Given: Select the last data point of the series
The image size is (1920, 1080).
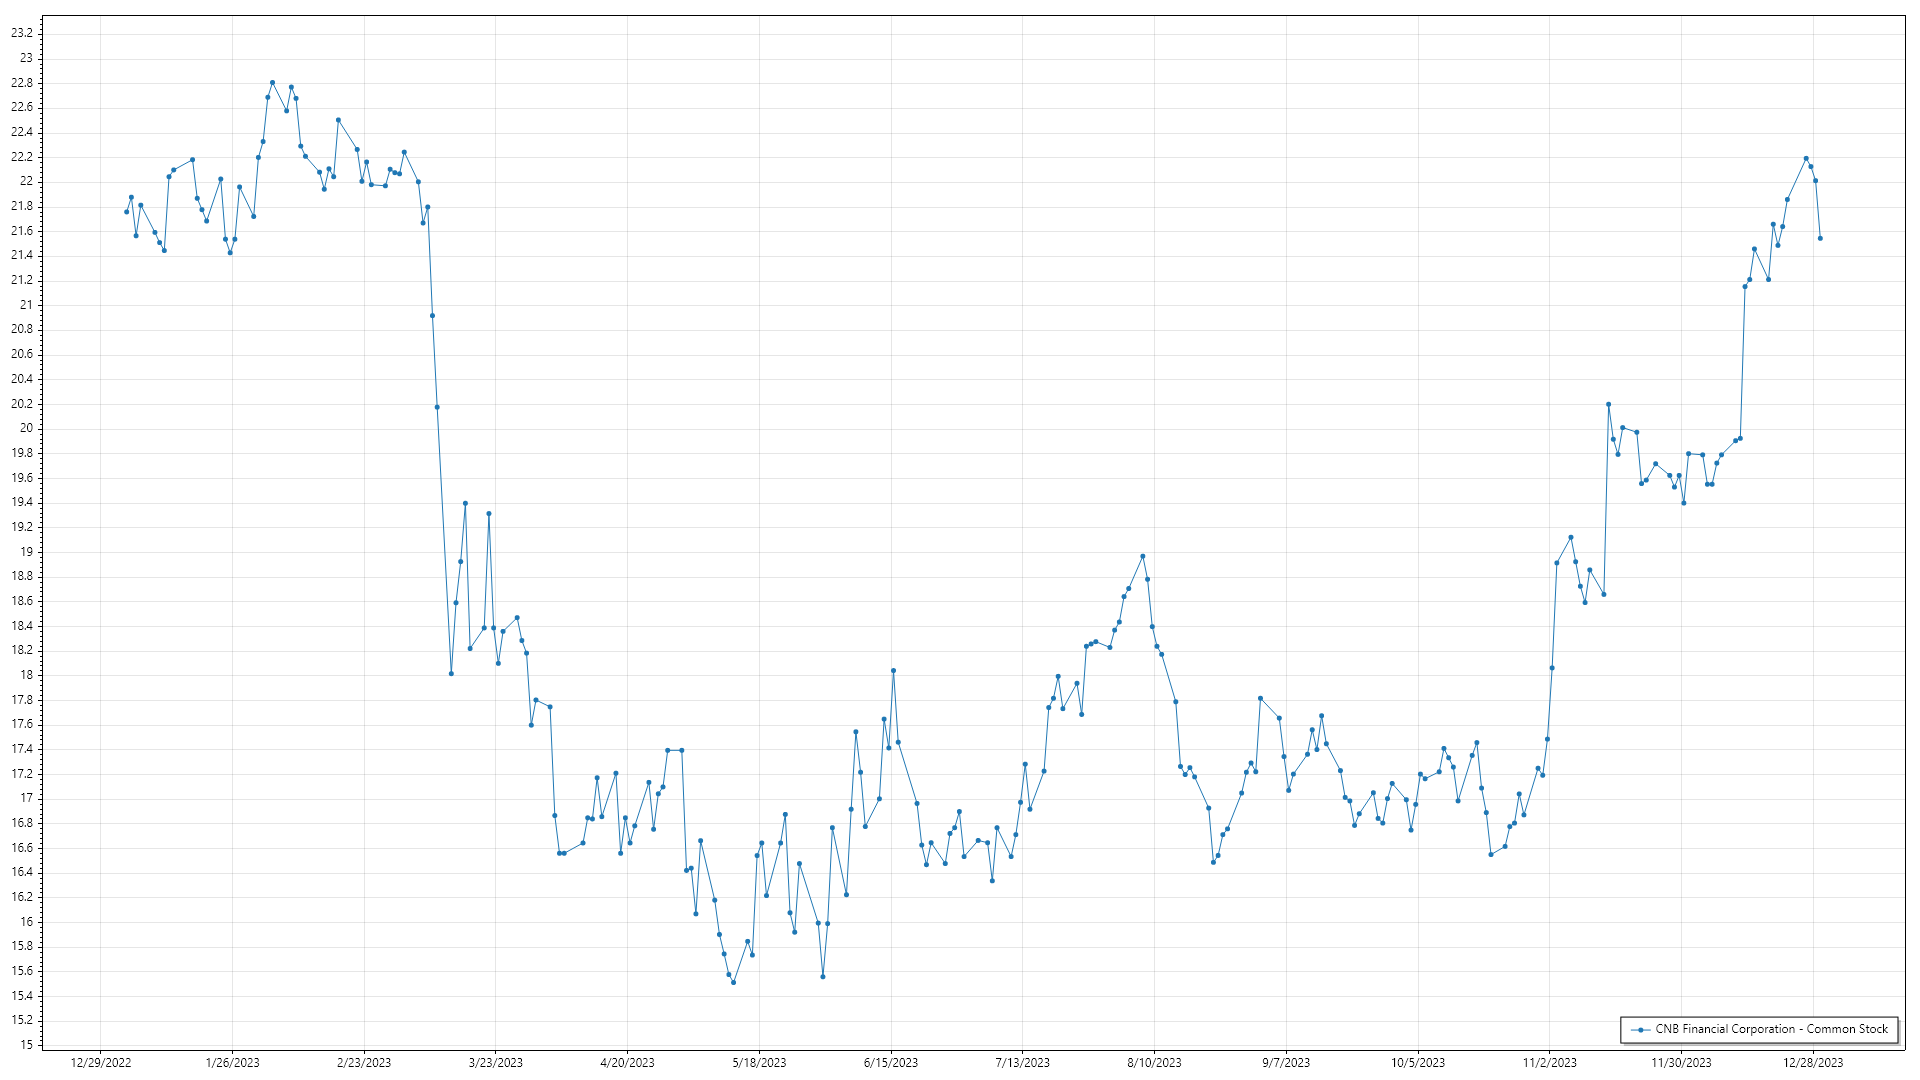Looking at the screenshot, I should [x=1820, y=238].
